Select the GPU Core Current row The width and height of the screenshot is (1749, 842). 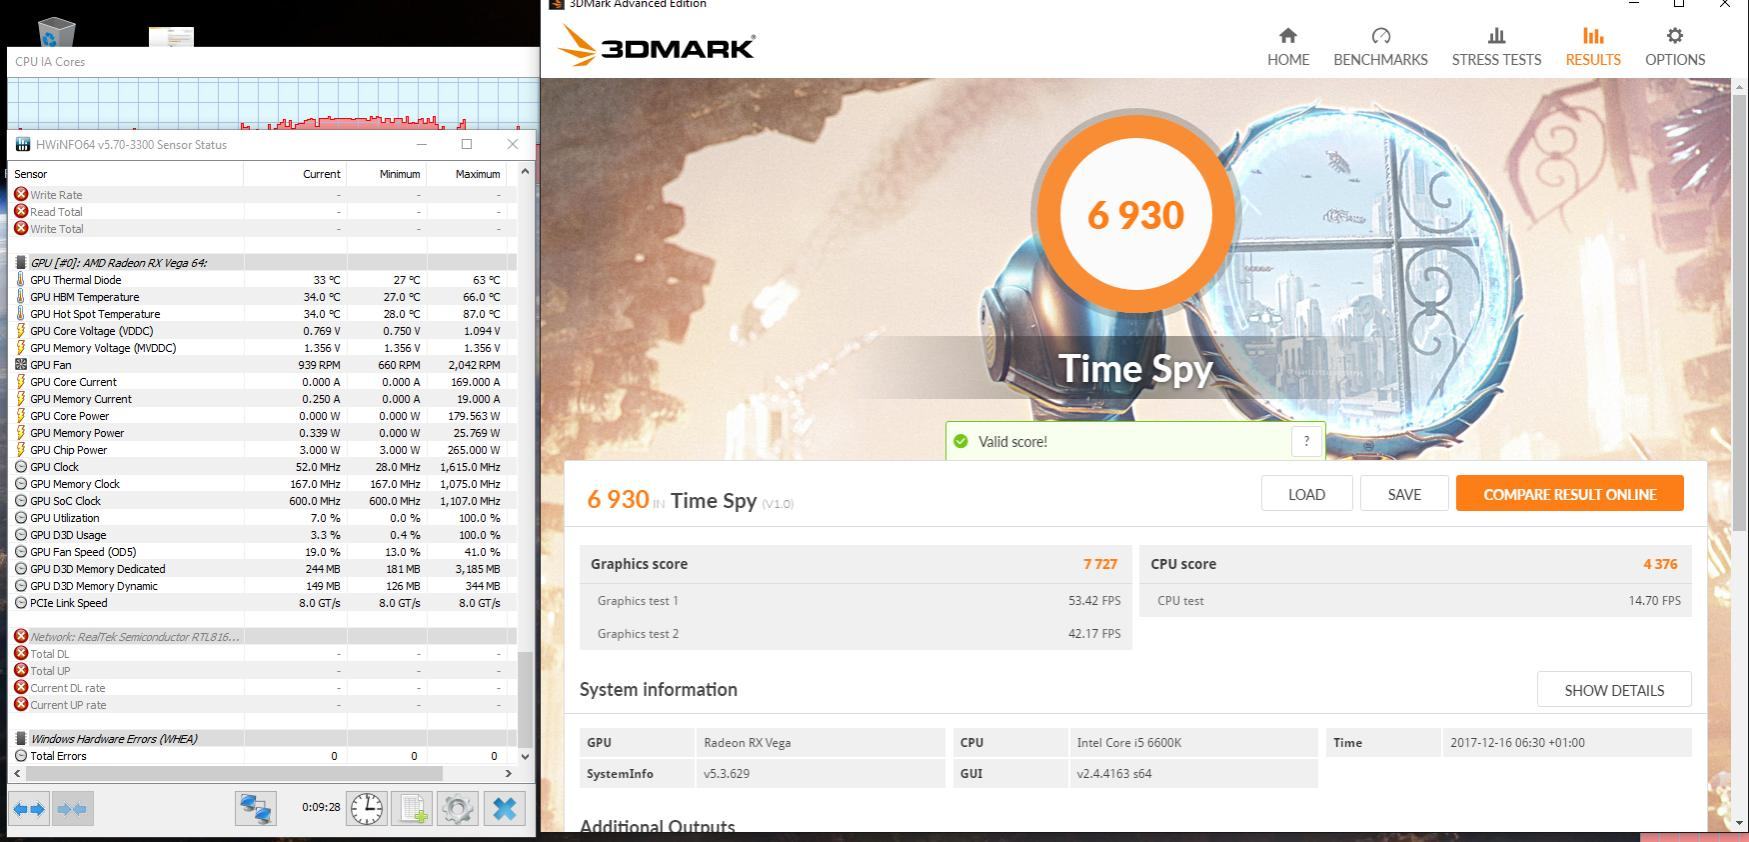click(x=263, y=382)
